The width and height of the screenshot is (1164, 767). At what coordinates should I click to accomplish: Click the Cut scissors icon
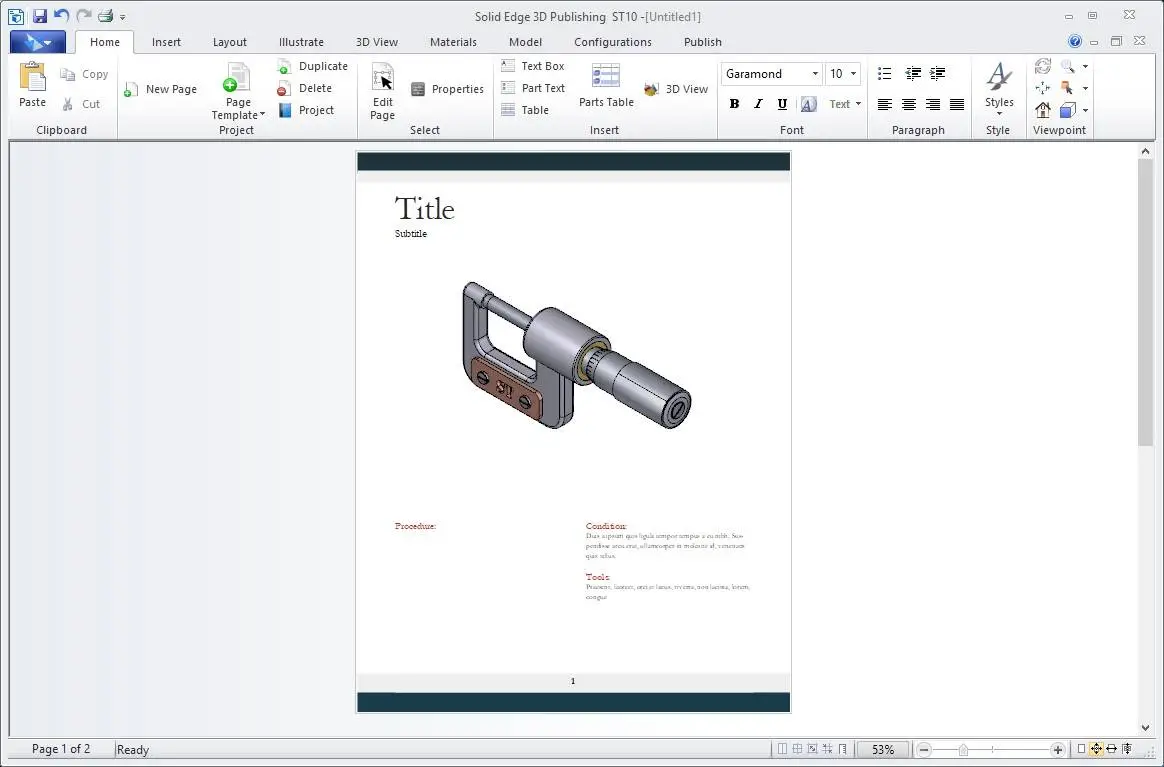[68, 104]
